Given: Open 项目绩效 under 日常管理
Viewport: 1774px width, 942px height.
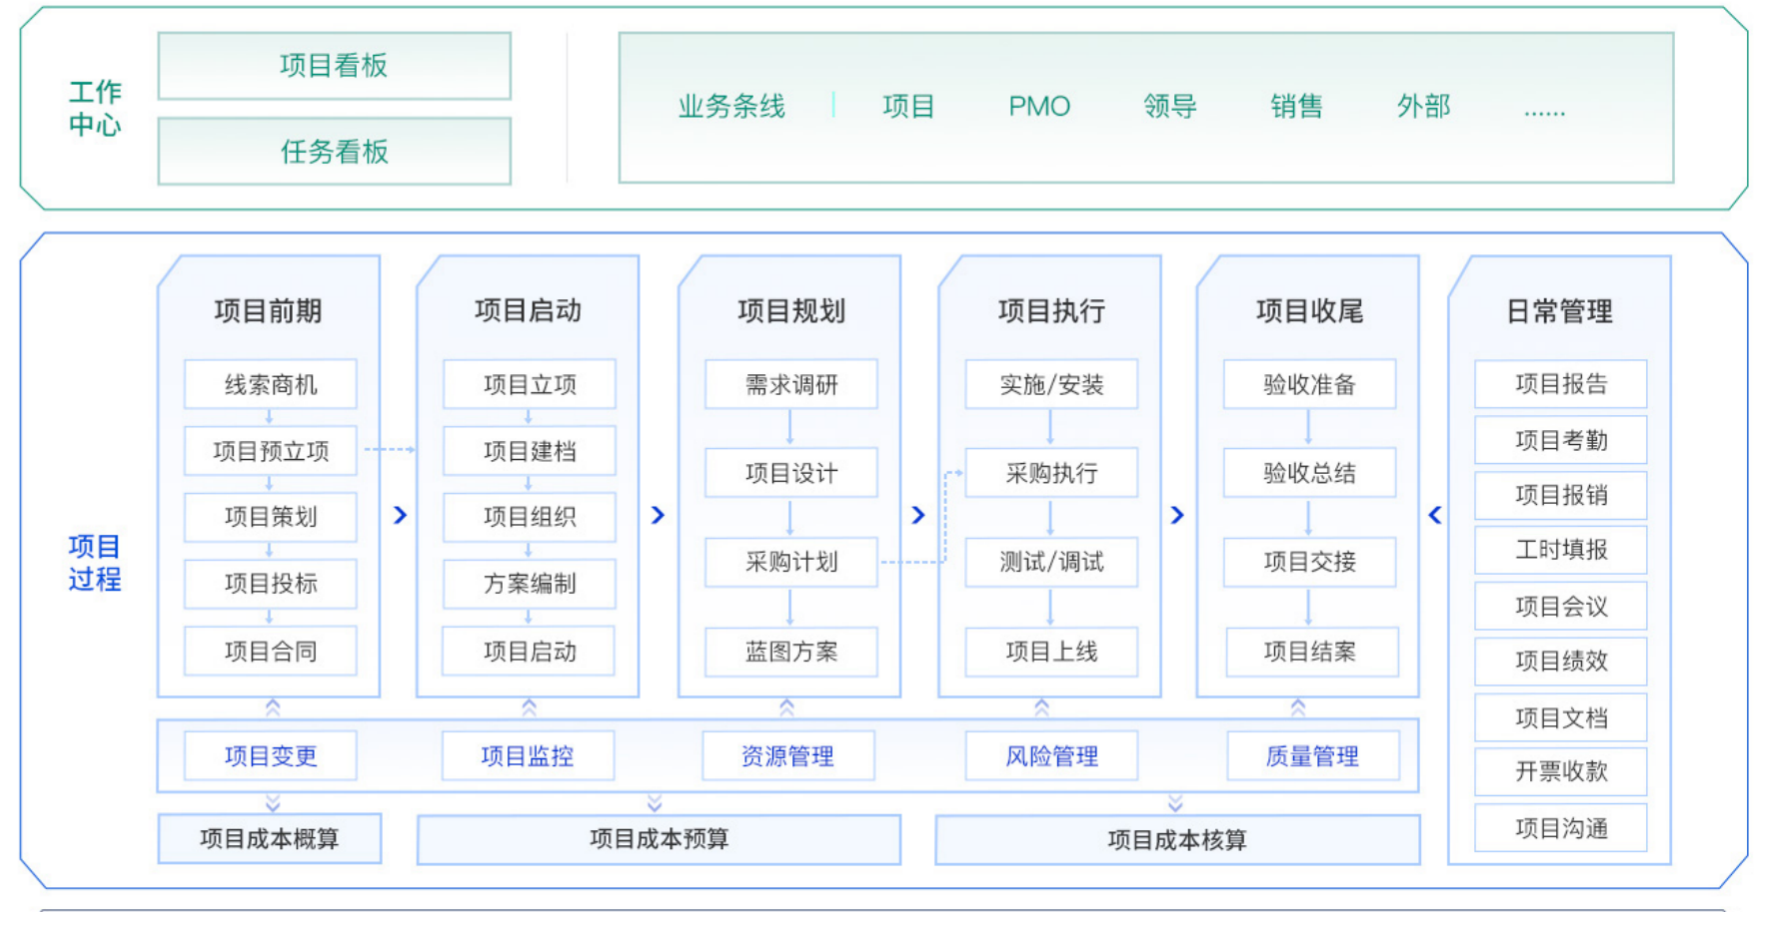Looking at the screenshot, I should (1561, 661).
